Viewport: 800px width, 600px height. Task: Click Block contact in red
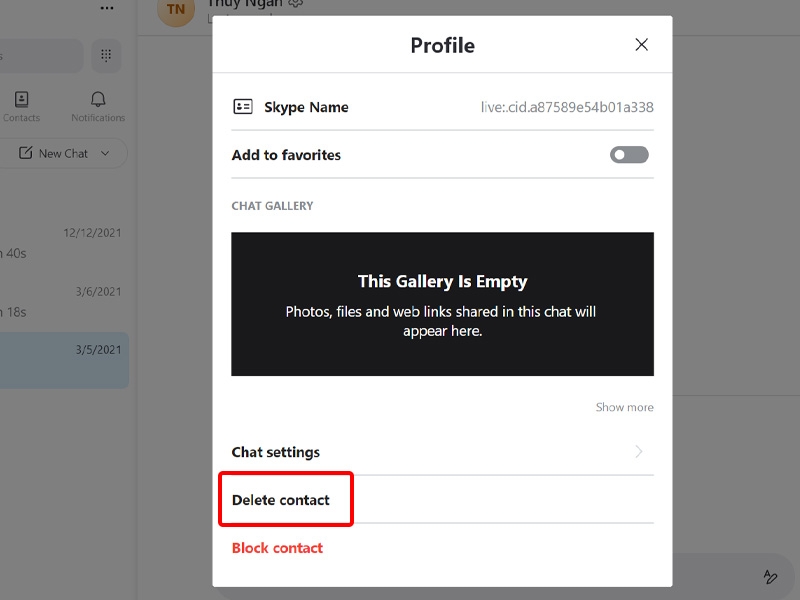(277, 548)
